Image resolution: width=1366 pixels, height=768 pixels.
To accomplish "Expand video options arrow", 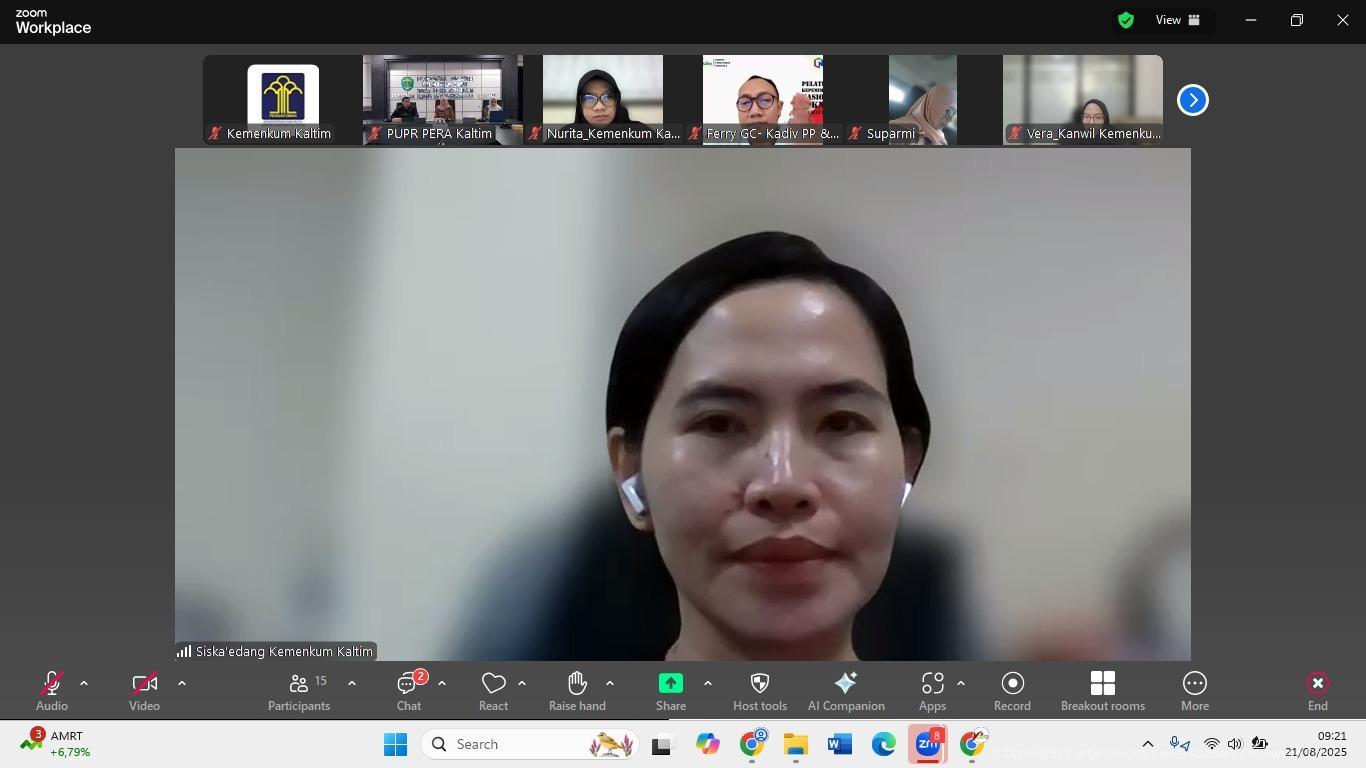I will tap(182, 684).
